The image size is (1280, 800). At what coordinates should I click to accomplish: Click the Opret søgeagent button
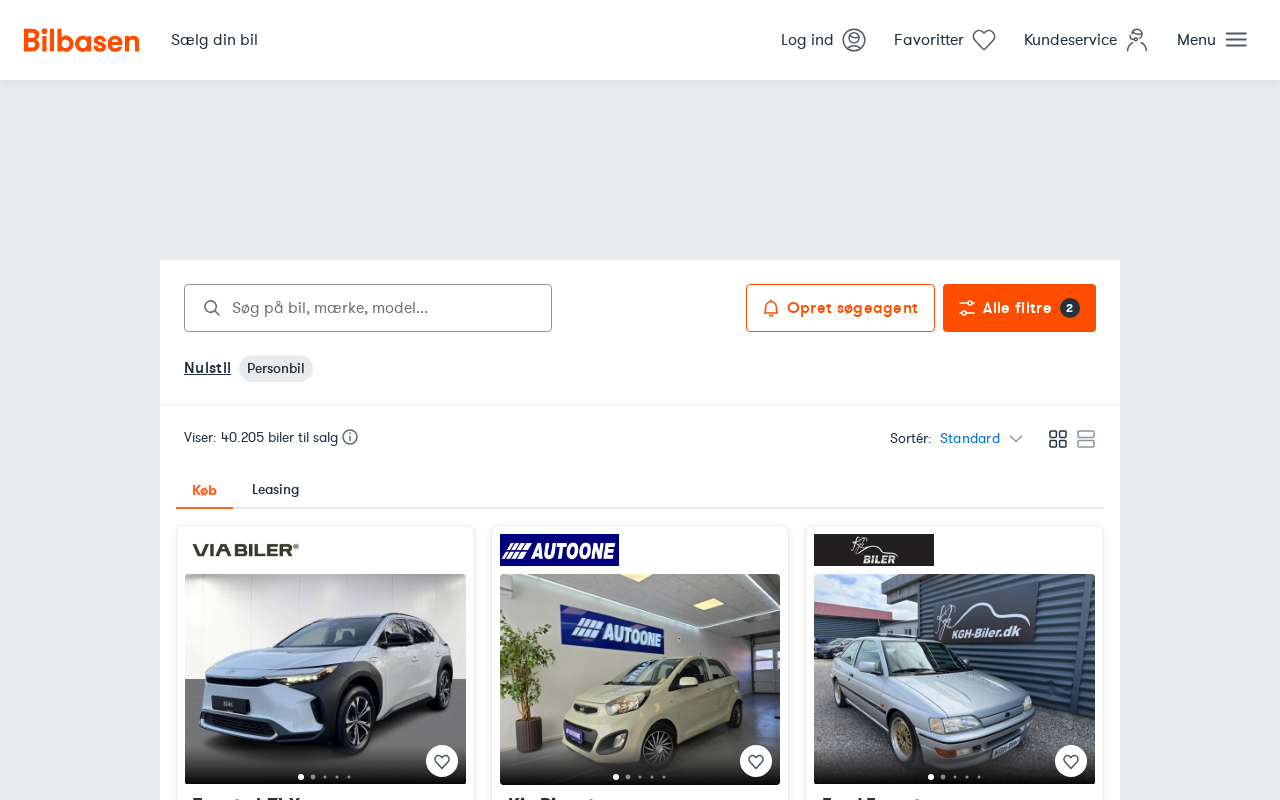840,308
